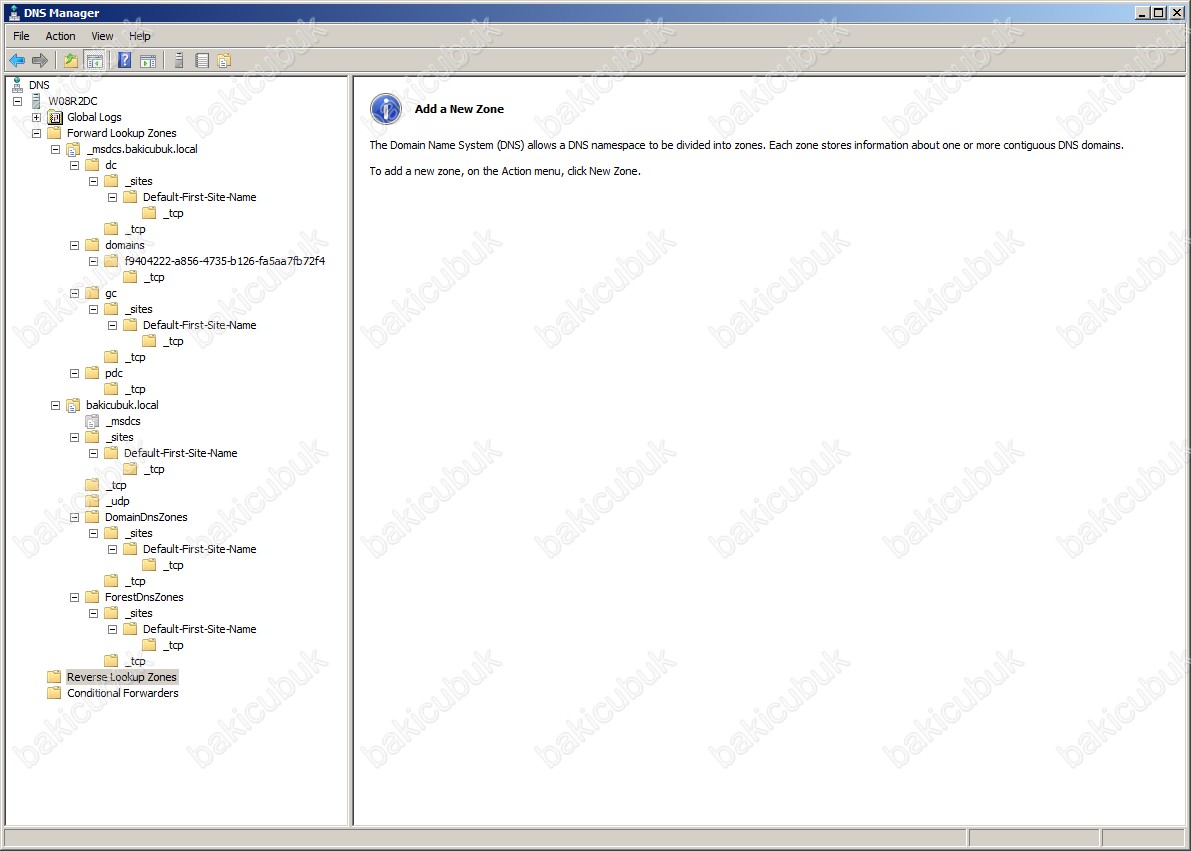This screenshot has width=1191, height=851.
Task: Collapse the Forward Lookup Zones node
Action: (x=37, y=133)
